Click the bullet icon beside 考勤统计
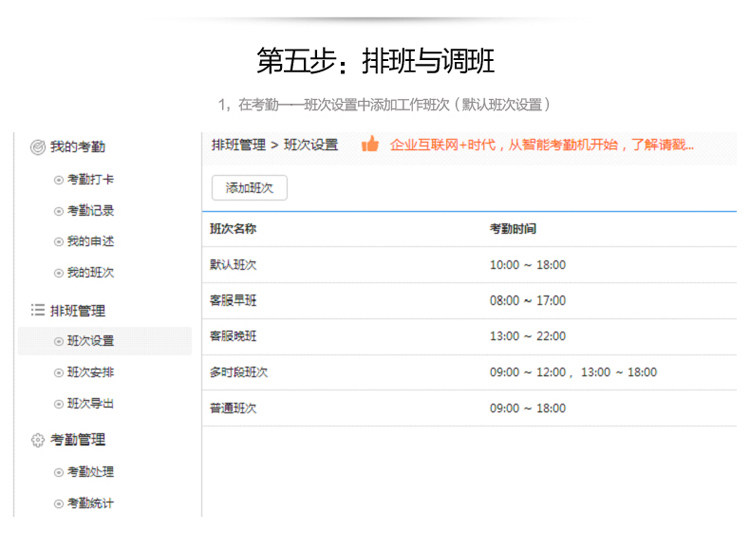 (58, 504)
